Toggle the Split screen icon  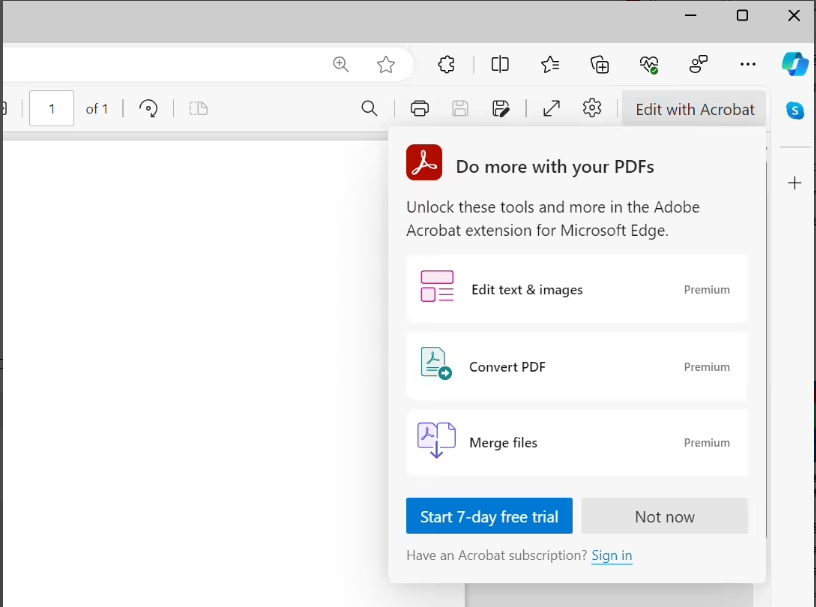point(500,65)
